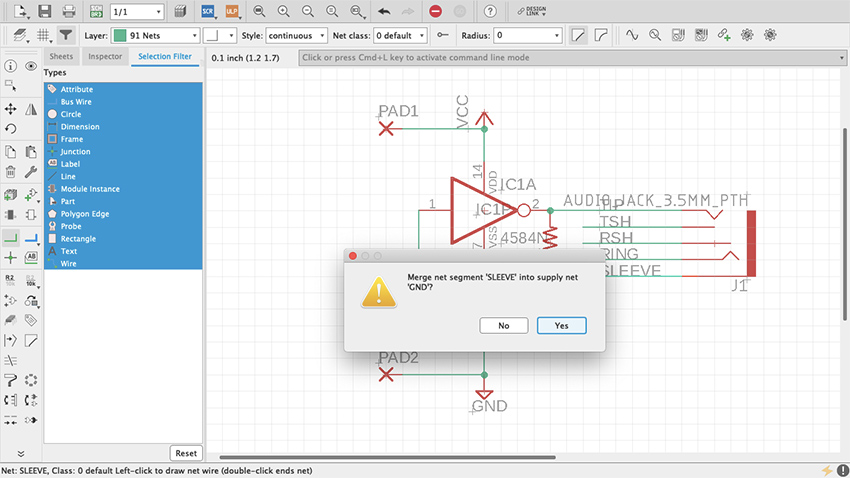This screenshot has width=850, height=478.
Task: Open the Style continuous dropdown
Action: (x=297, y=36)
